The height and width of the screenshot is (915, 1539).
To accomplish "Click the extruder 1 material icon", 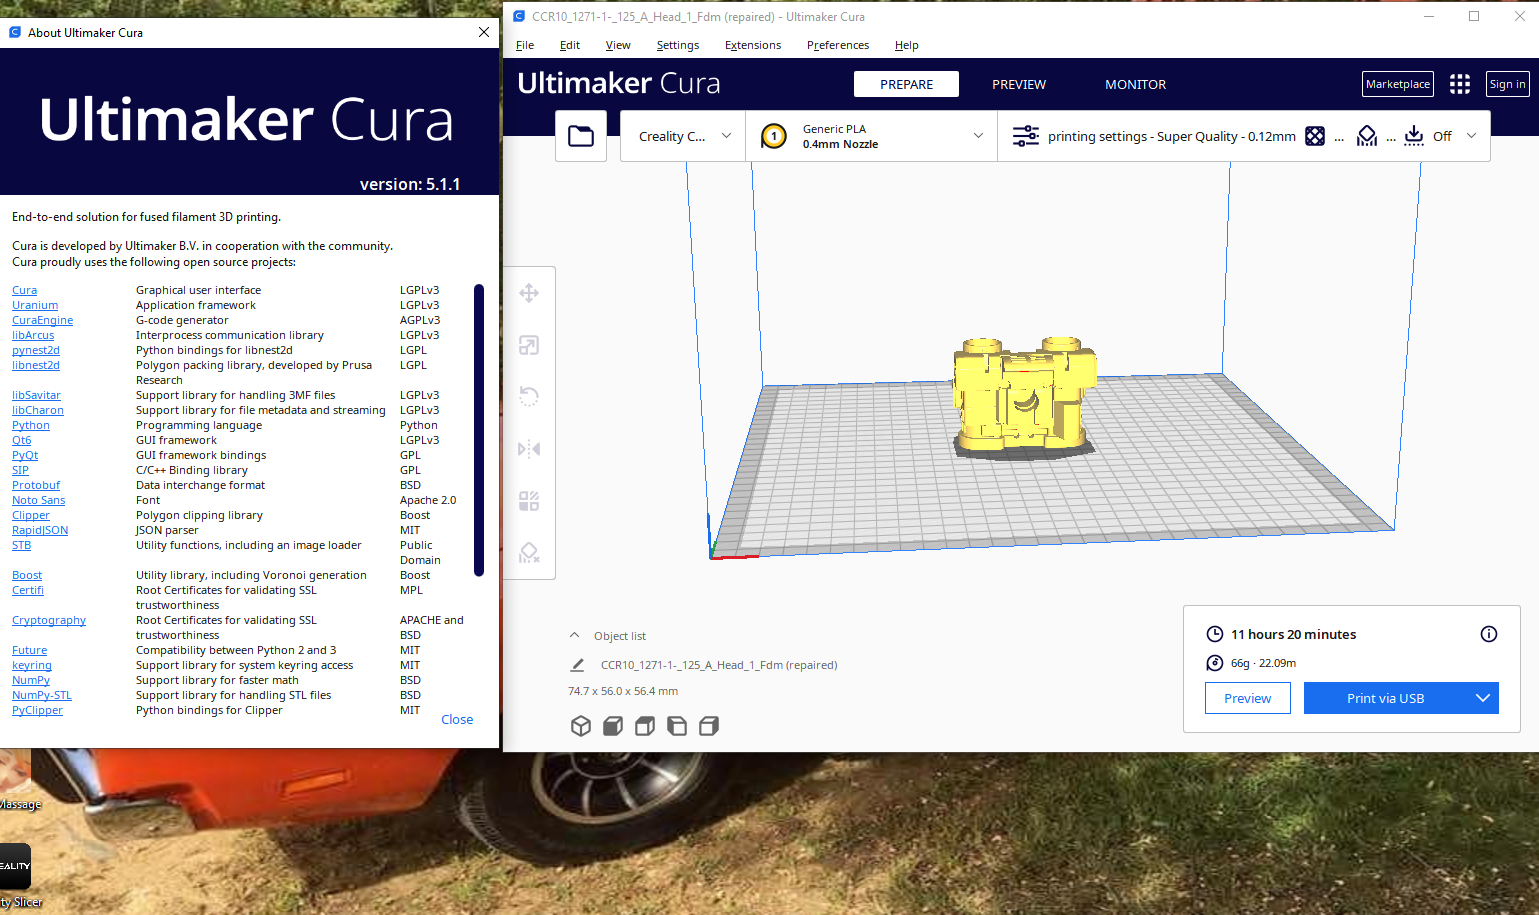I will 774,136.
